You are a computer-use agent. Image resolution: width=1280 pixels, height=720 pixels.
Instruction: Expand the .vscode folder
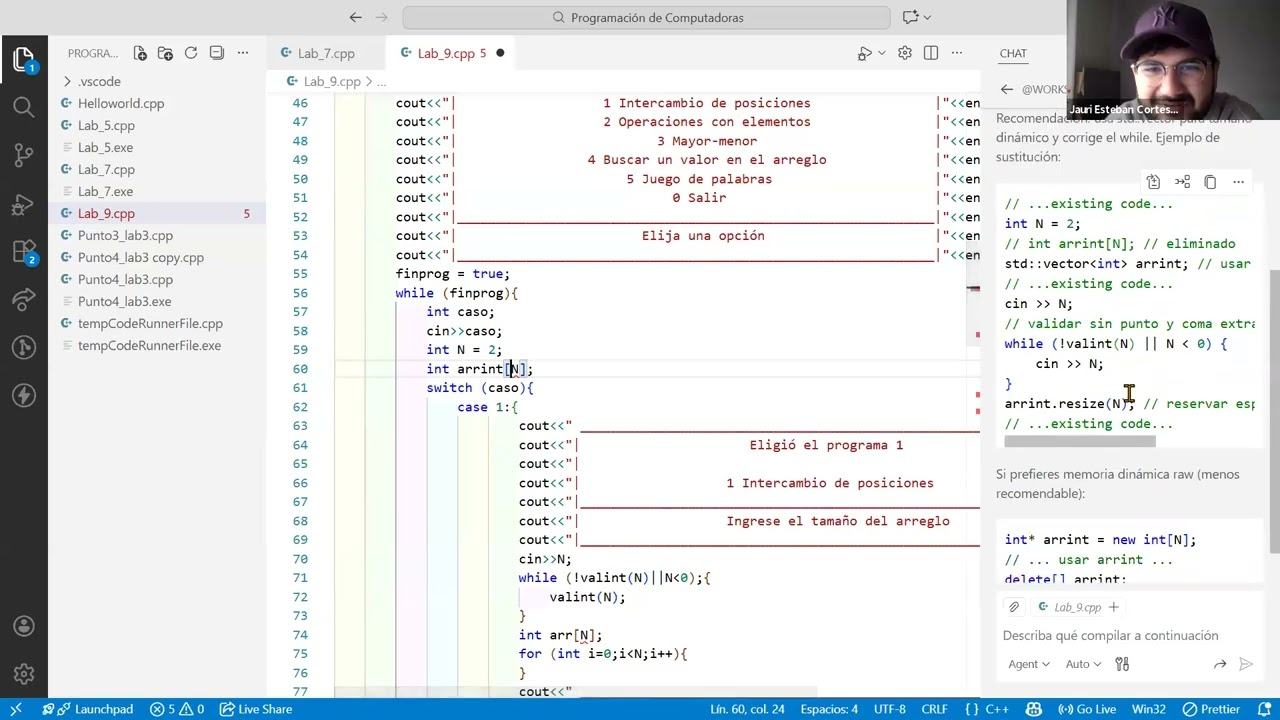pyautogui.click(x=99, y=82)
